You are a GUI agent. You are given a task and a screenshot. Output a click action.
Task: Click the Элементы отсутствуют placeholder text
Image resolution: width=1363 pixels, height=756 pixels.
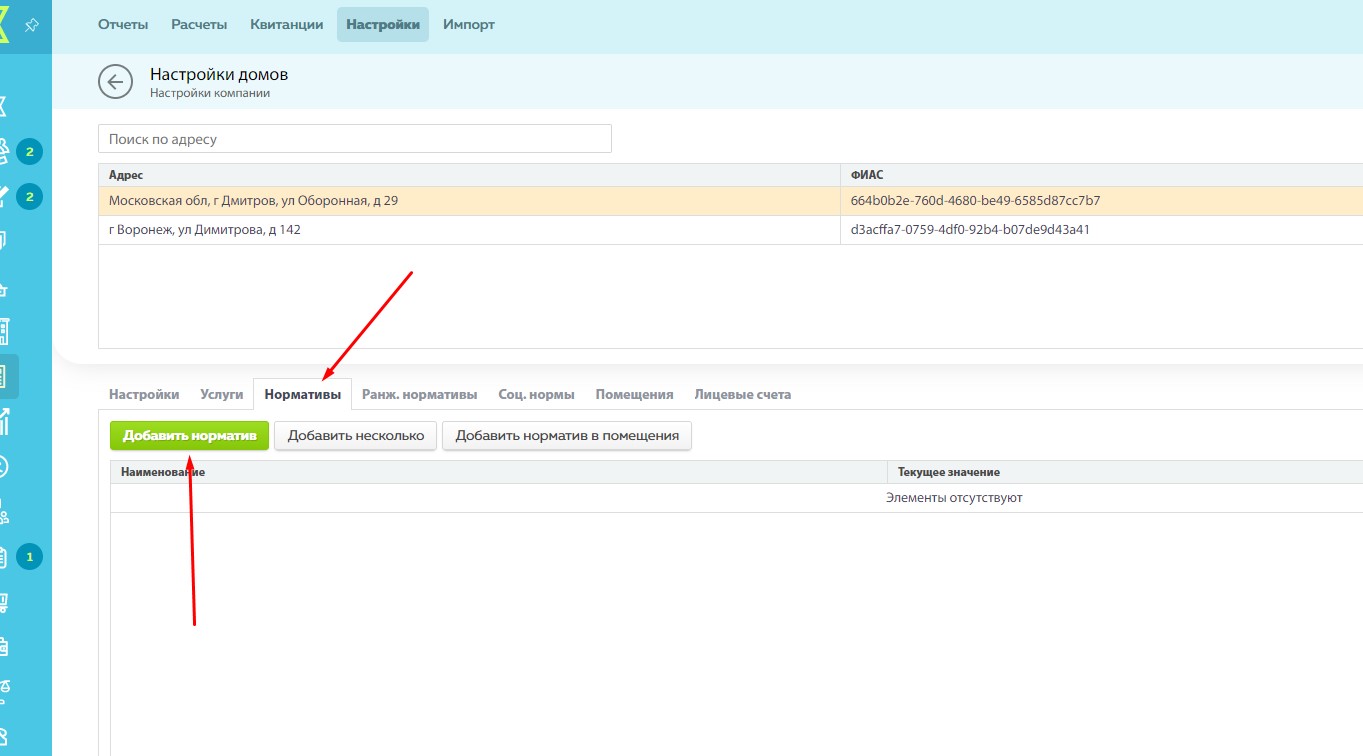point(954,498)
